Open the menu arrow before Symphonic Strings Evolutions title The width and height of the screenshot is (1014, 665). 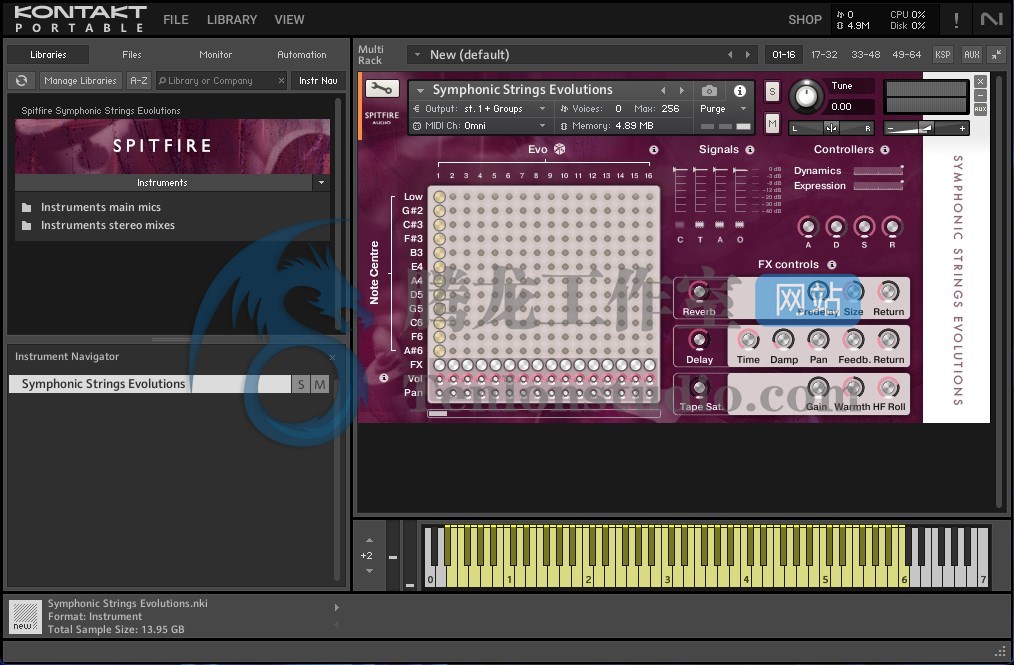420,90
